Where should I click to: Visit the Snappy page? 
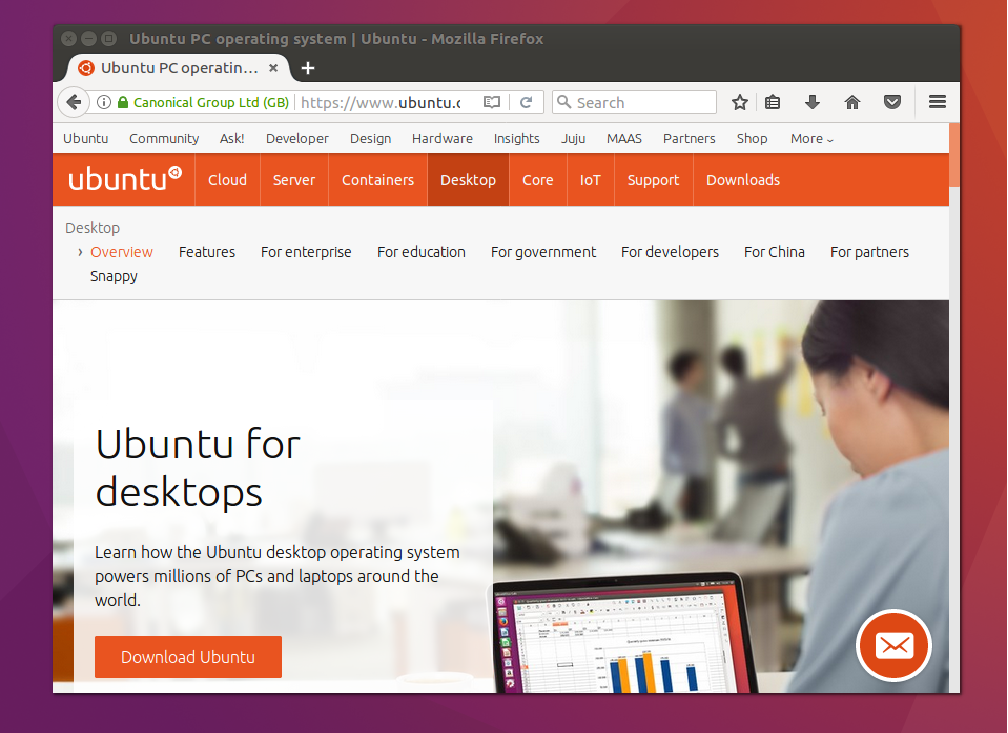point(114,276)
